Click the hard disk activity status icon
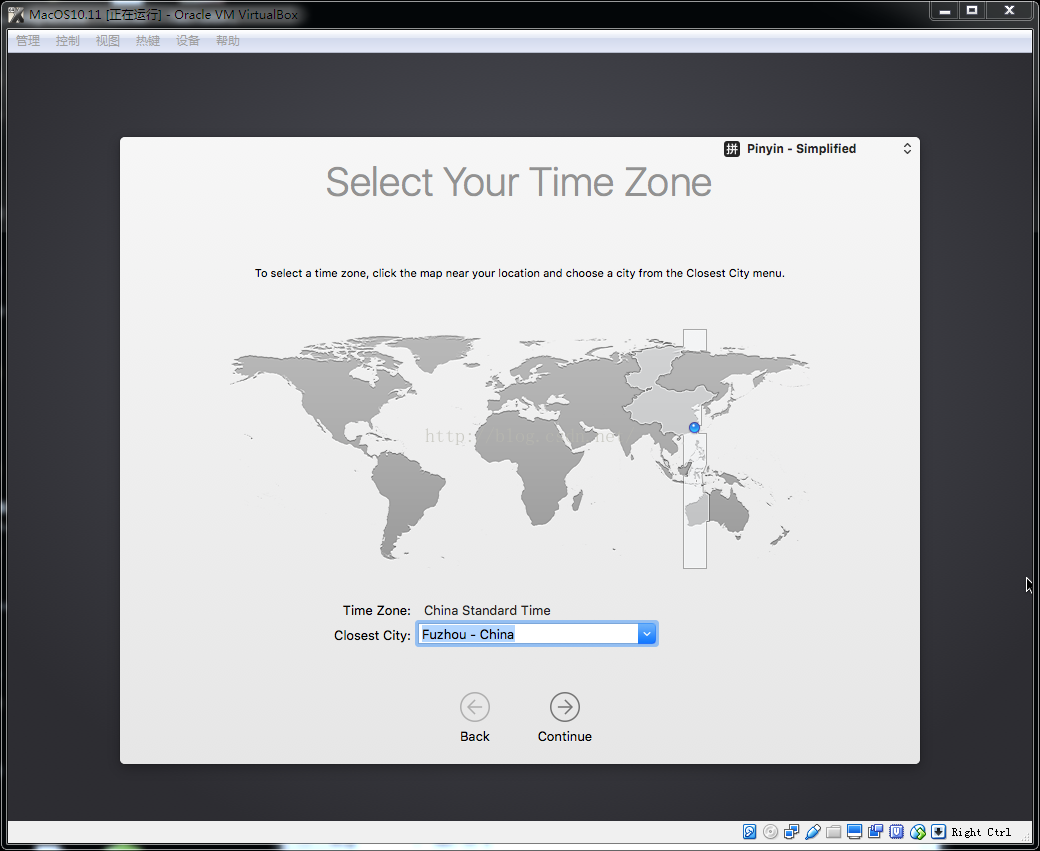 click(749, 832)
